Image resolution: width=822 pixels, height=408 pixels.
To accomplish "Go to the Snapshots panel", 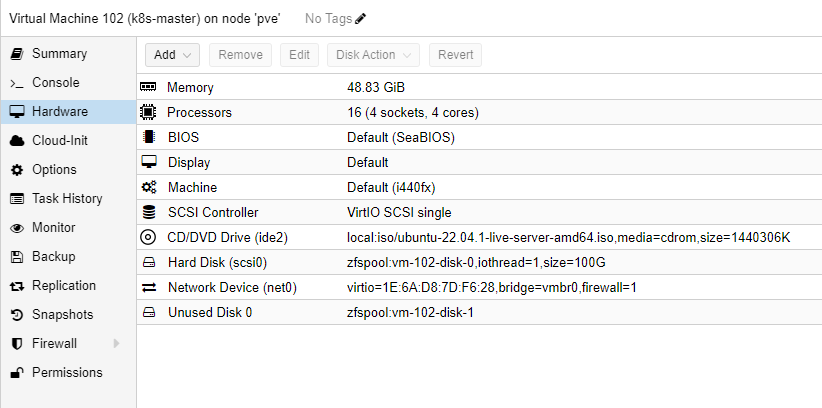I will point(62,315).
